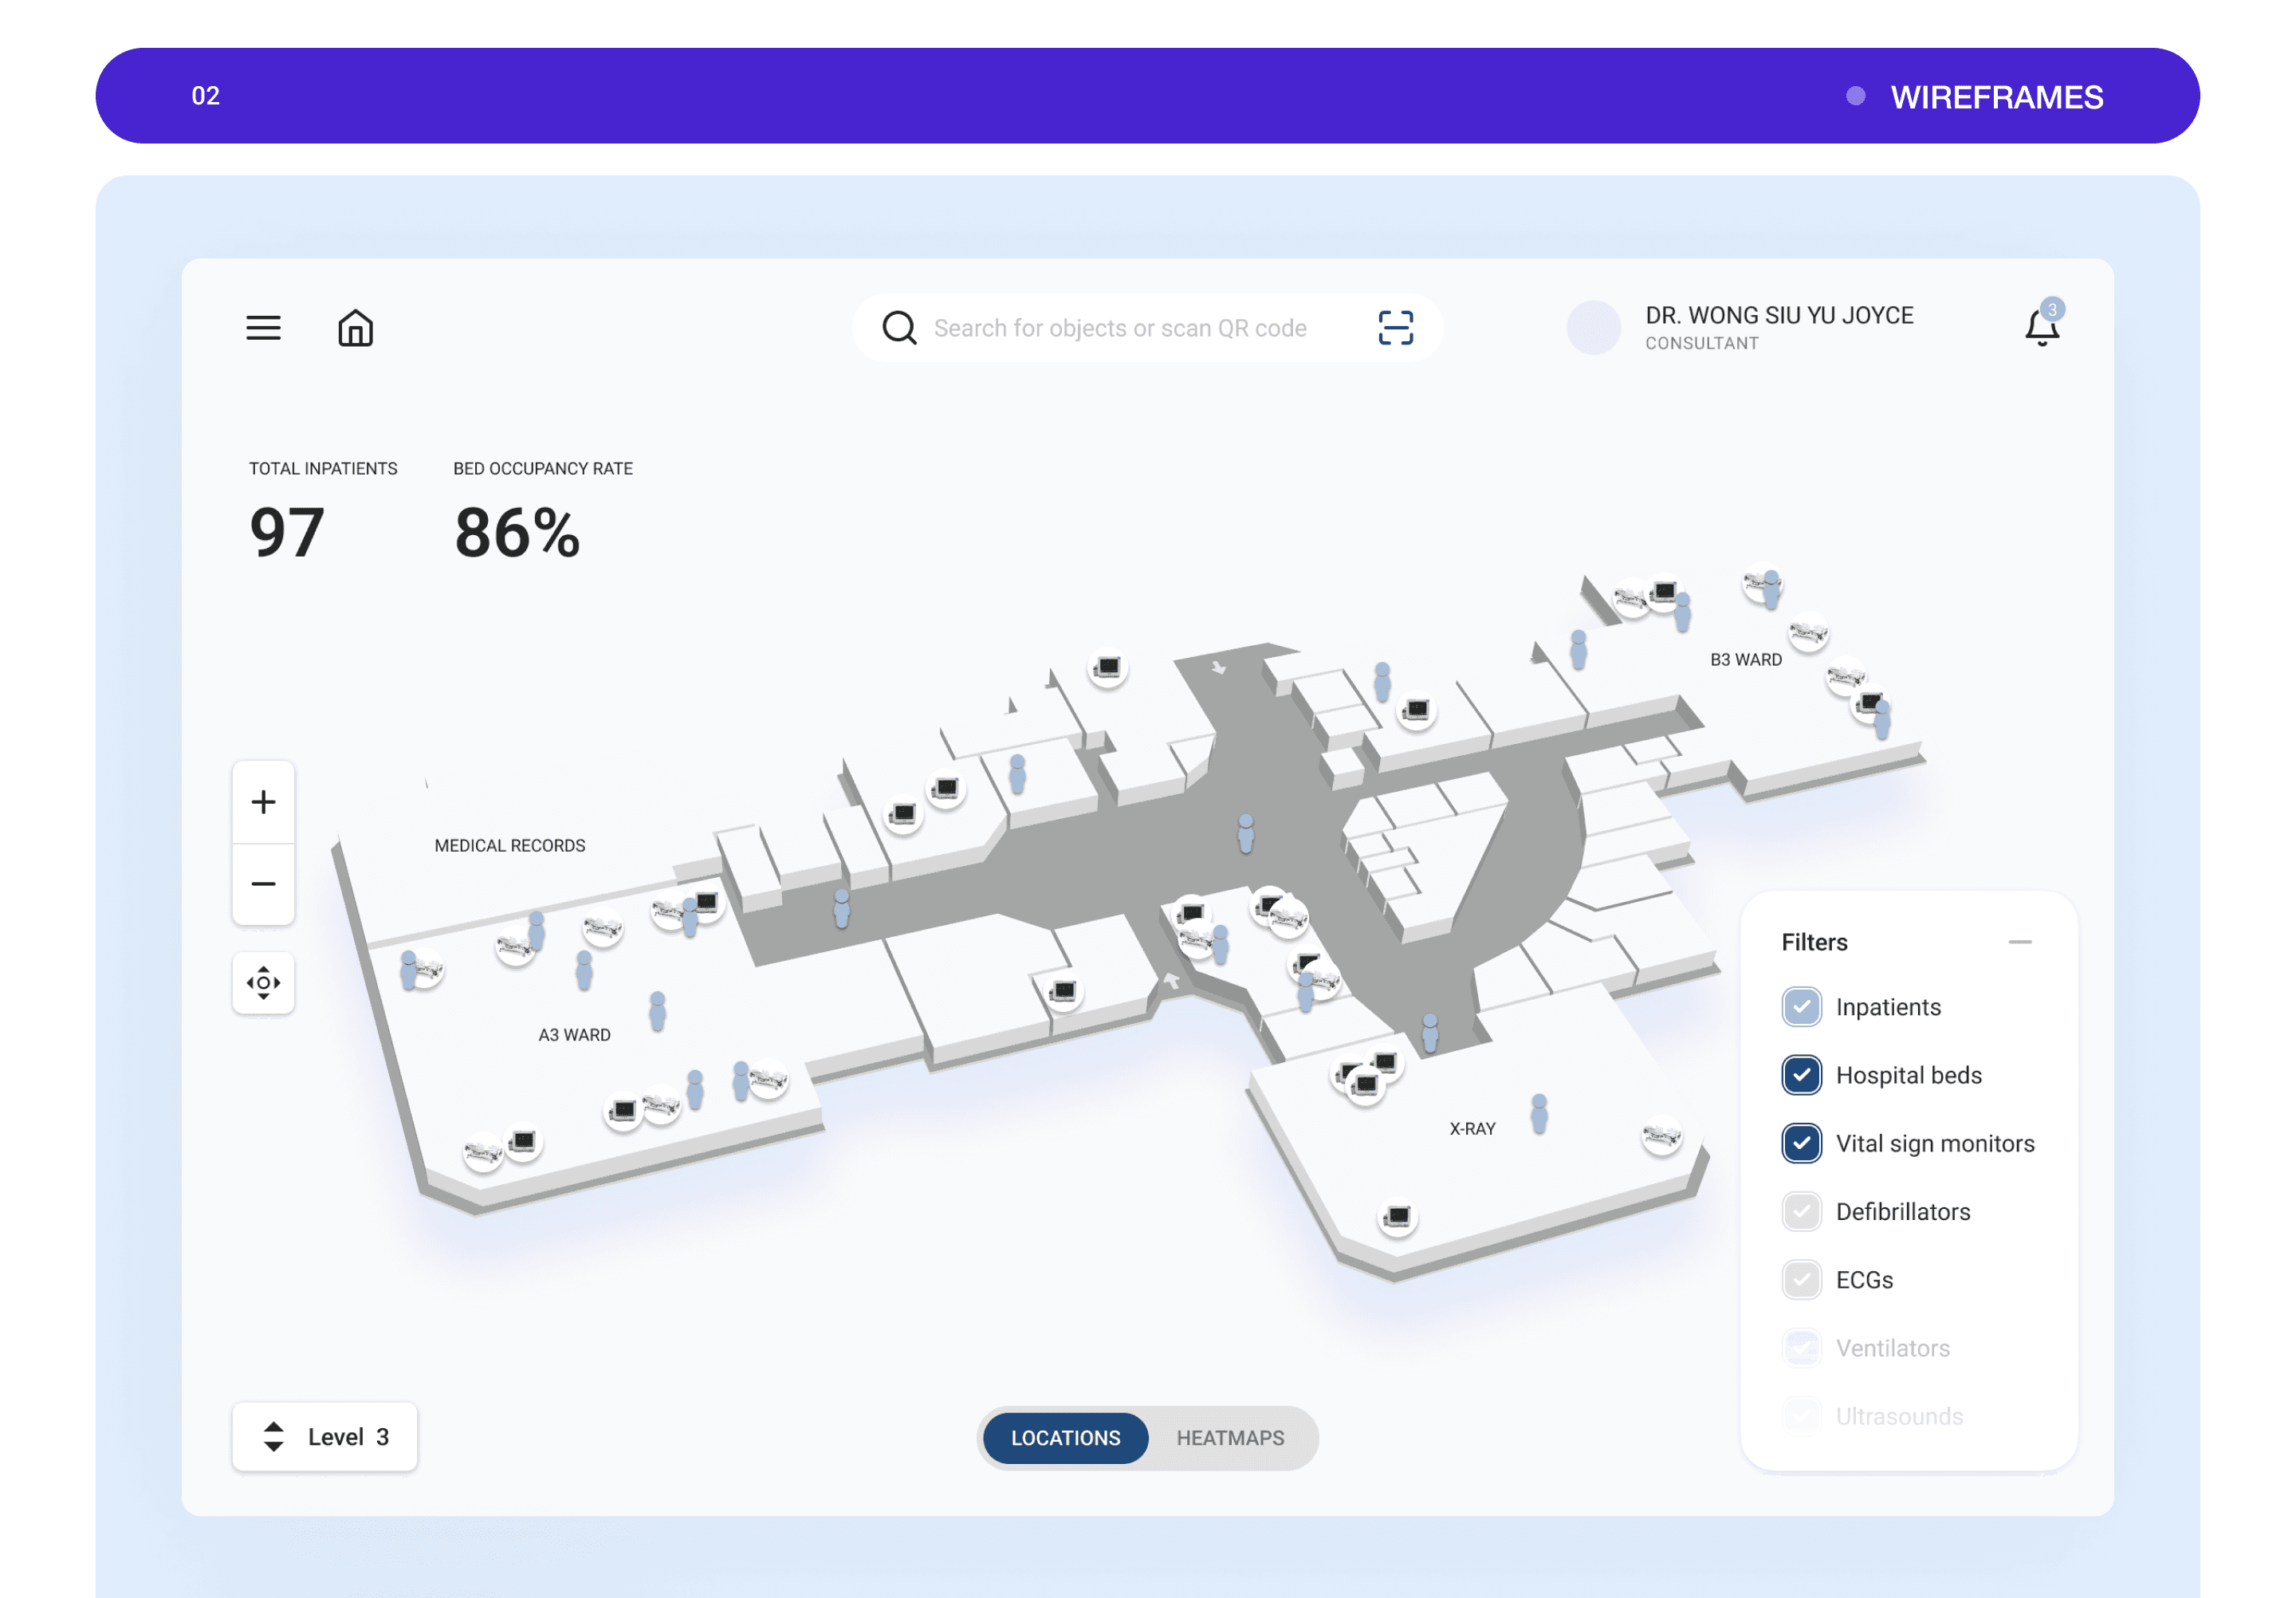Zoom out on the floor map

[x=263, y=884]
